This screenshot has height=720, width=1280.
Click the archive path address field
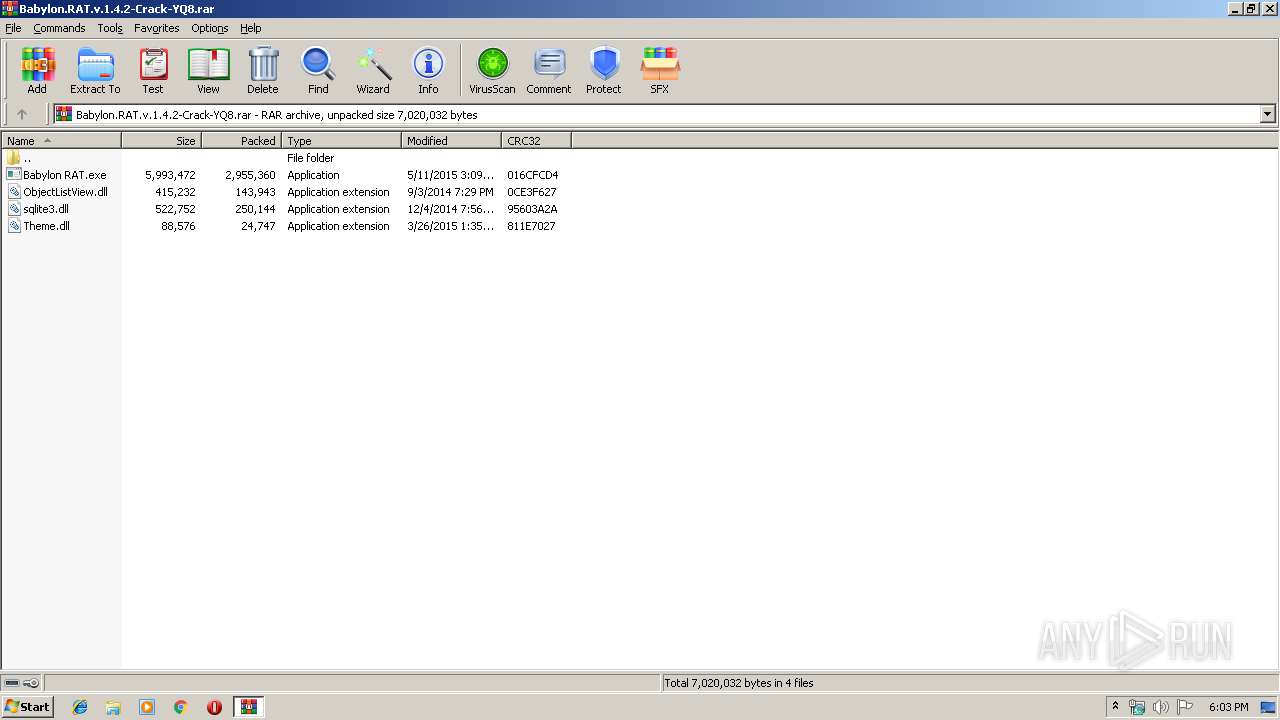[x=657, y=115]
